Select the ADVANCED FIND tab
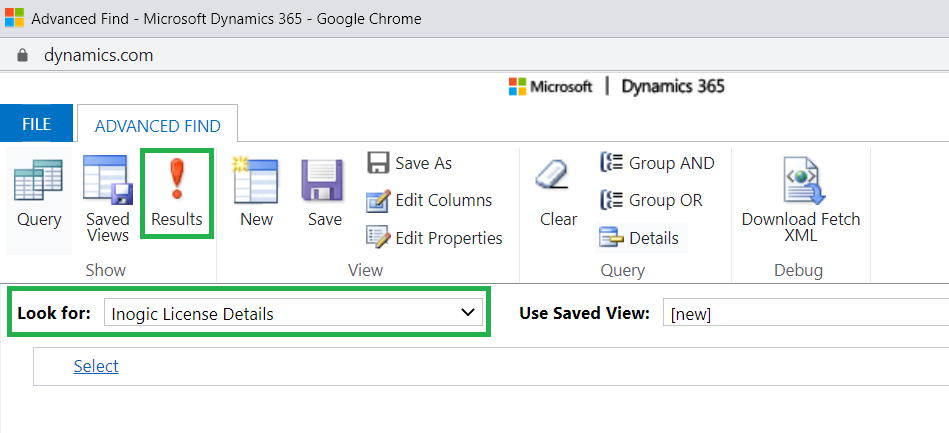The image size is (949, 433). pos(157,126)
